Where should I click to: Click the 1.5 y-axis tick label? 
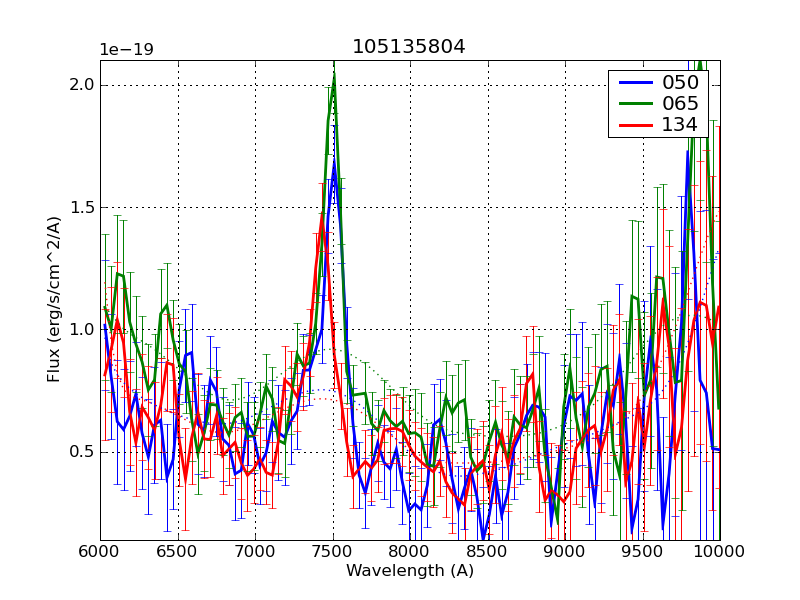tap(80, 207)
